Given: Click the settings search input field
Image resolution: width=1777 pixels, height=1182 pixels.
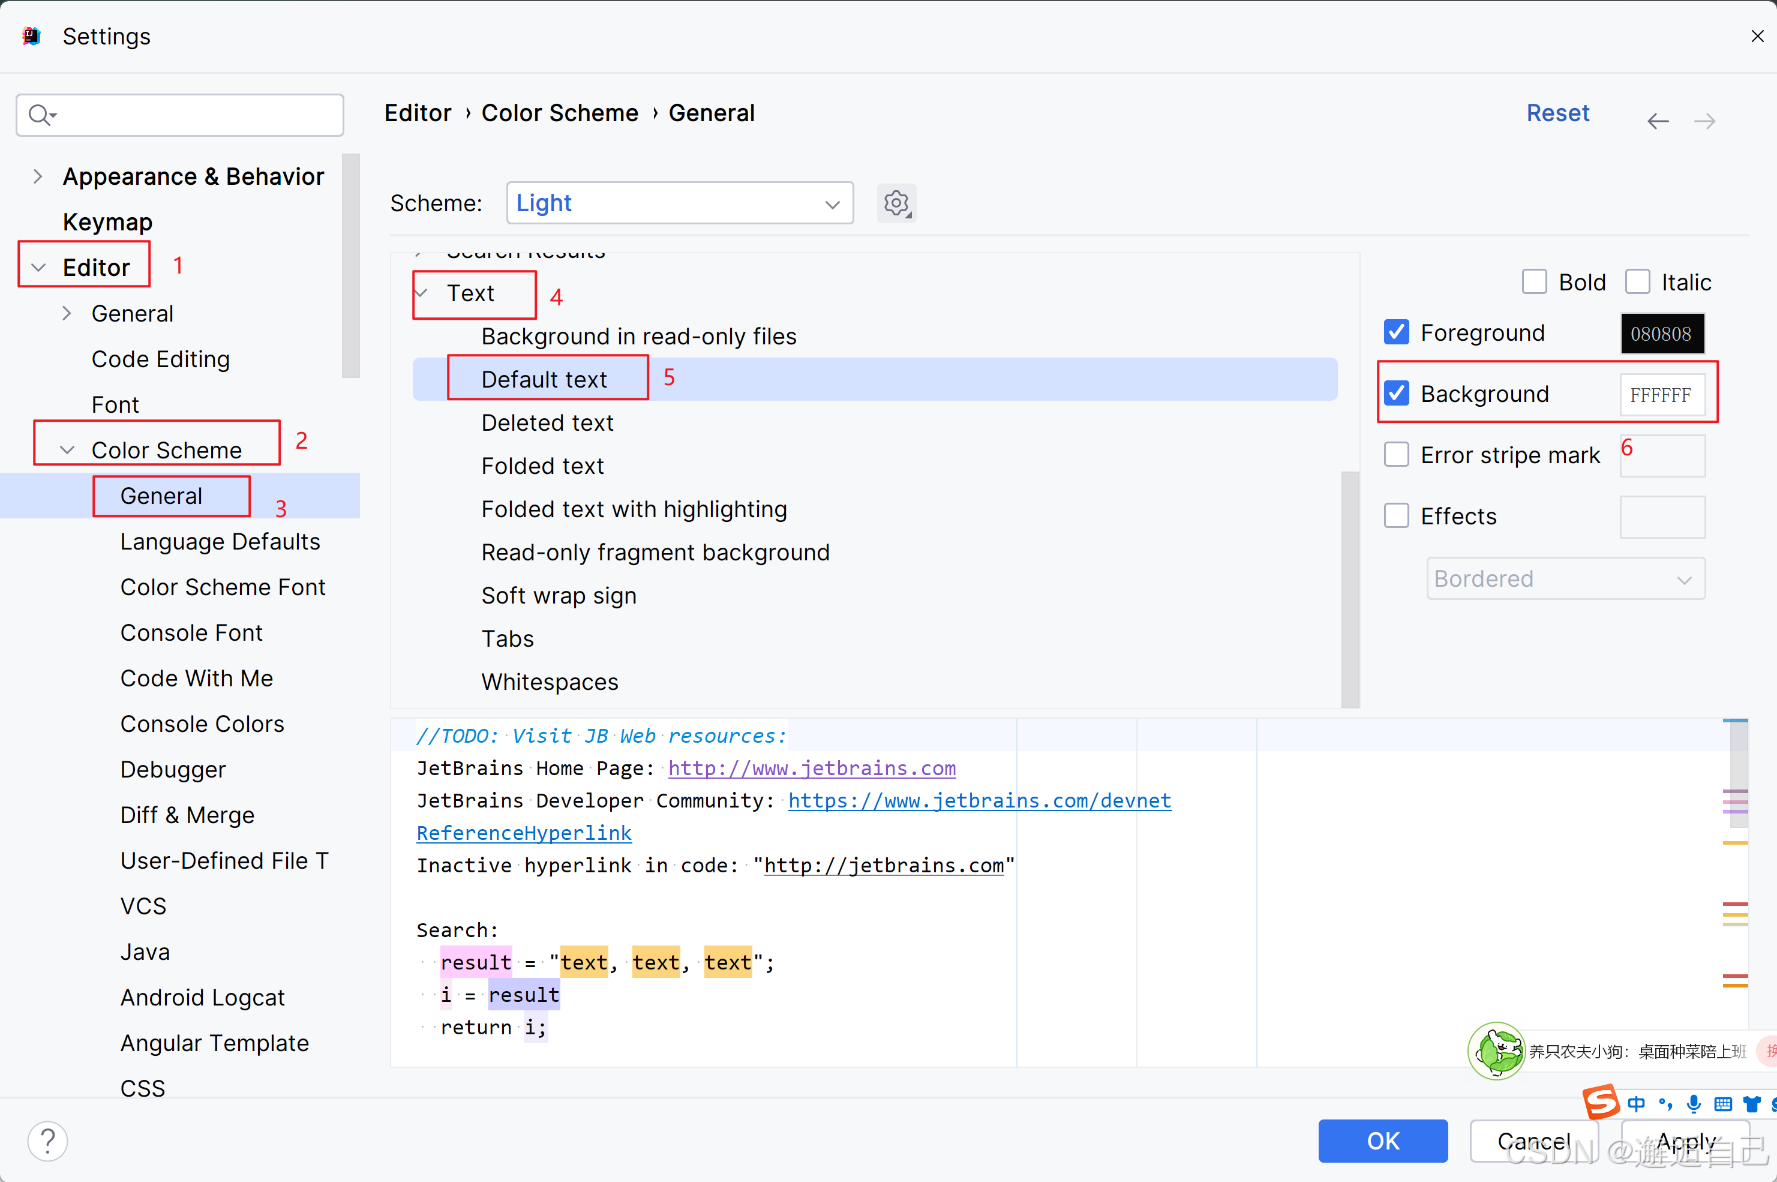Looking at the screenshot, I should click(180, 115).
